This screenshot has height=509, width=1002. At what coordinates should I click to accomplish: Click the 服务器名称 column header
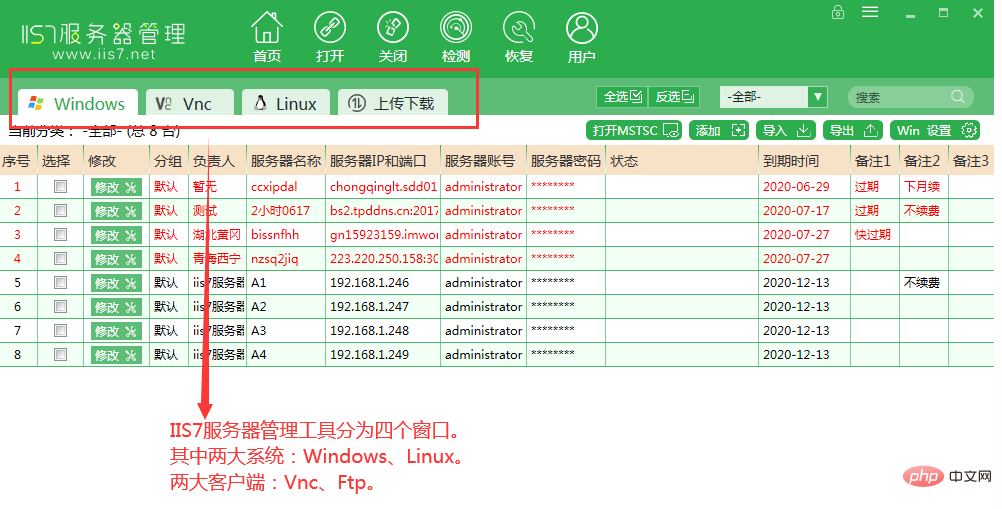tap(286, 161)
